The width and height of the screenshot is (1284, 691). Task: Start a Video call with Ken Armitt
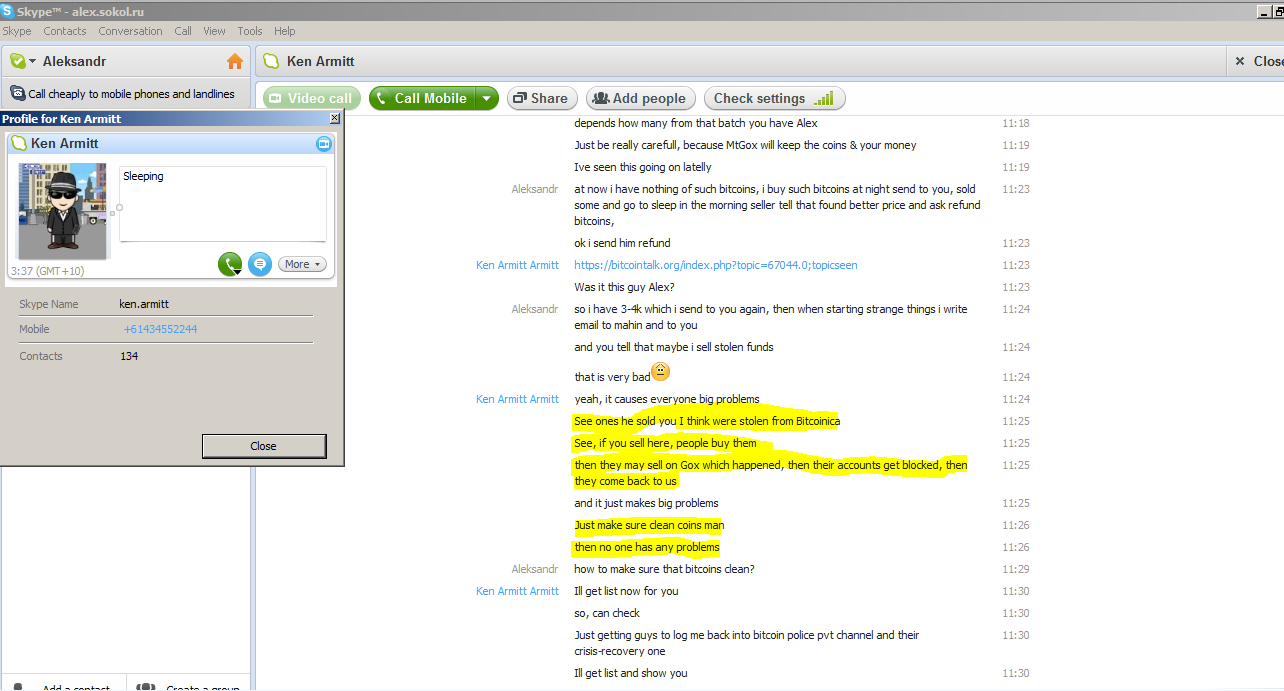click(312, 98)
